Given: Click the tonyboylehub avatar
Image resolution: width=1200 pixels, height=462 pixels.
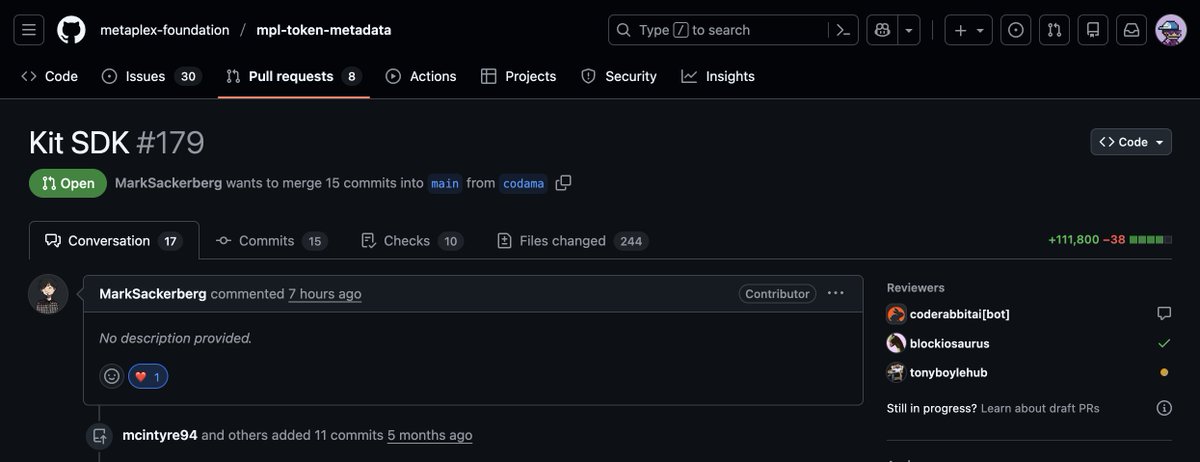Looking at the screenshot, I should pyautogui.click(x=896, y=372).
